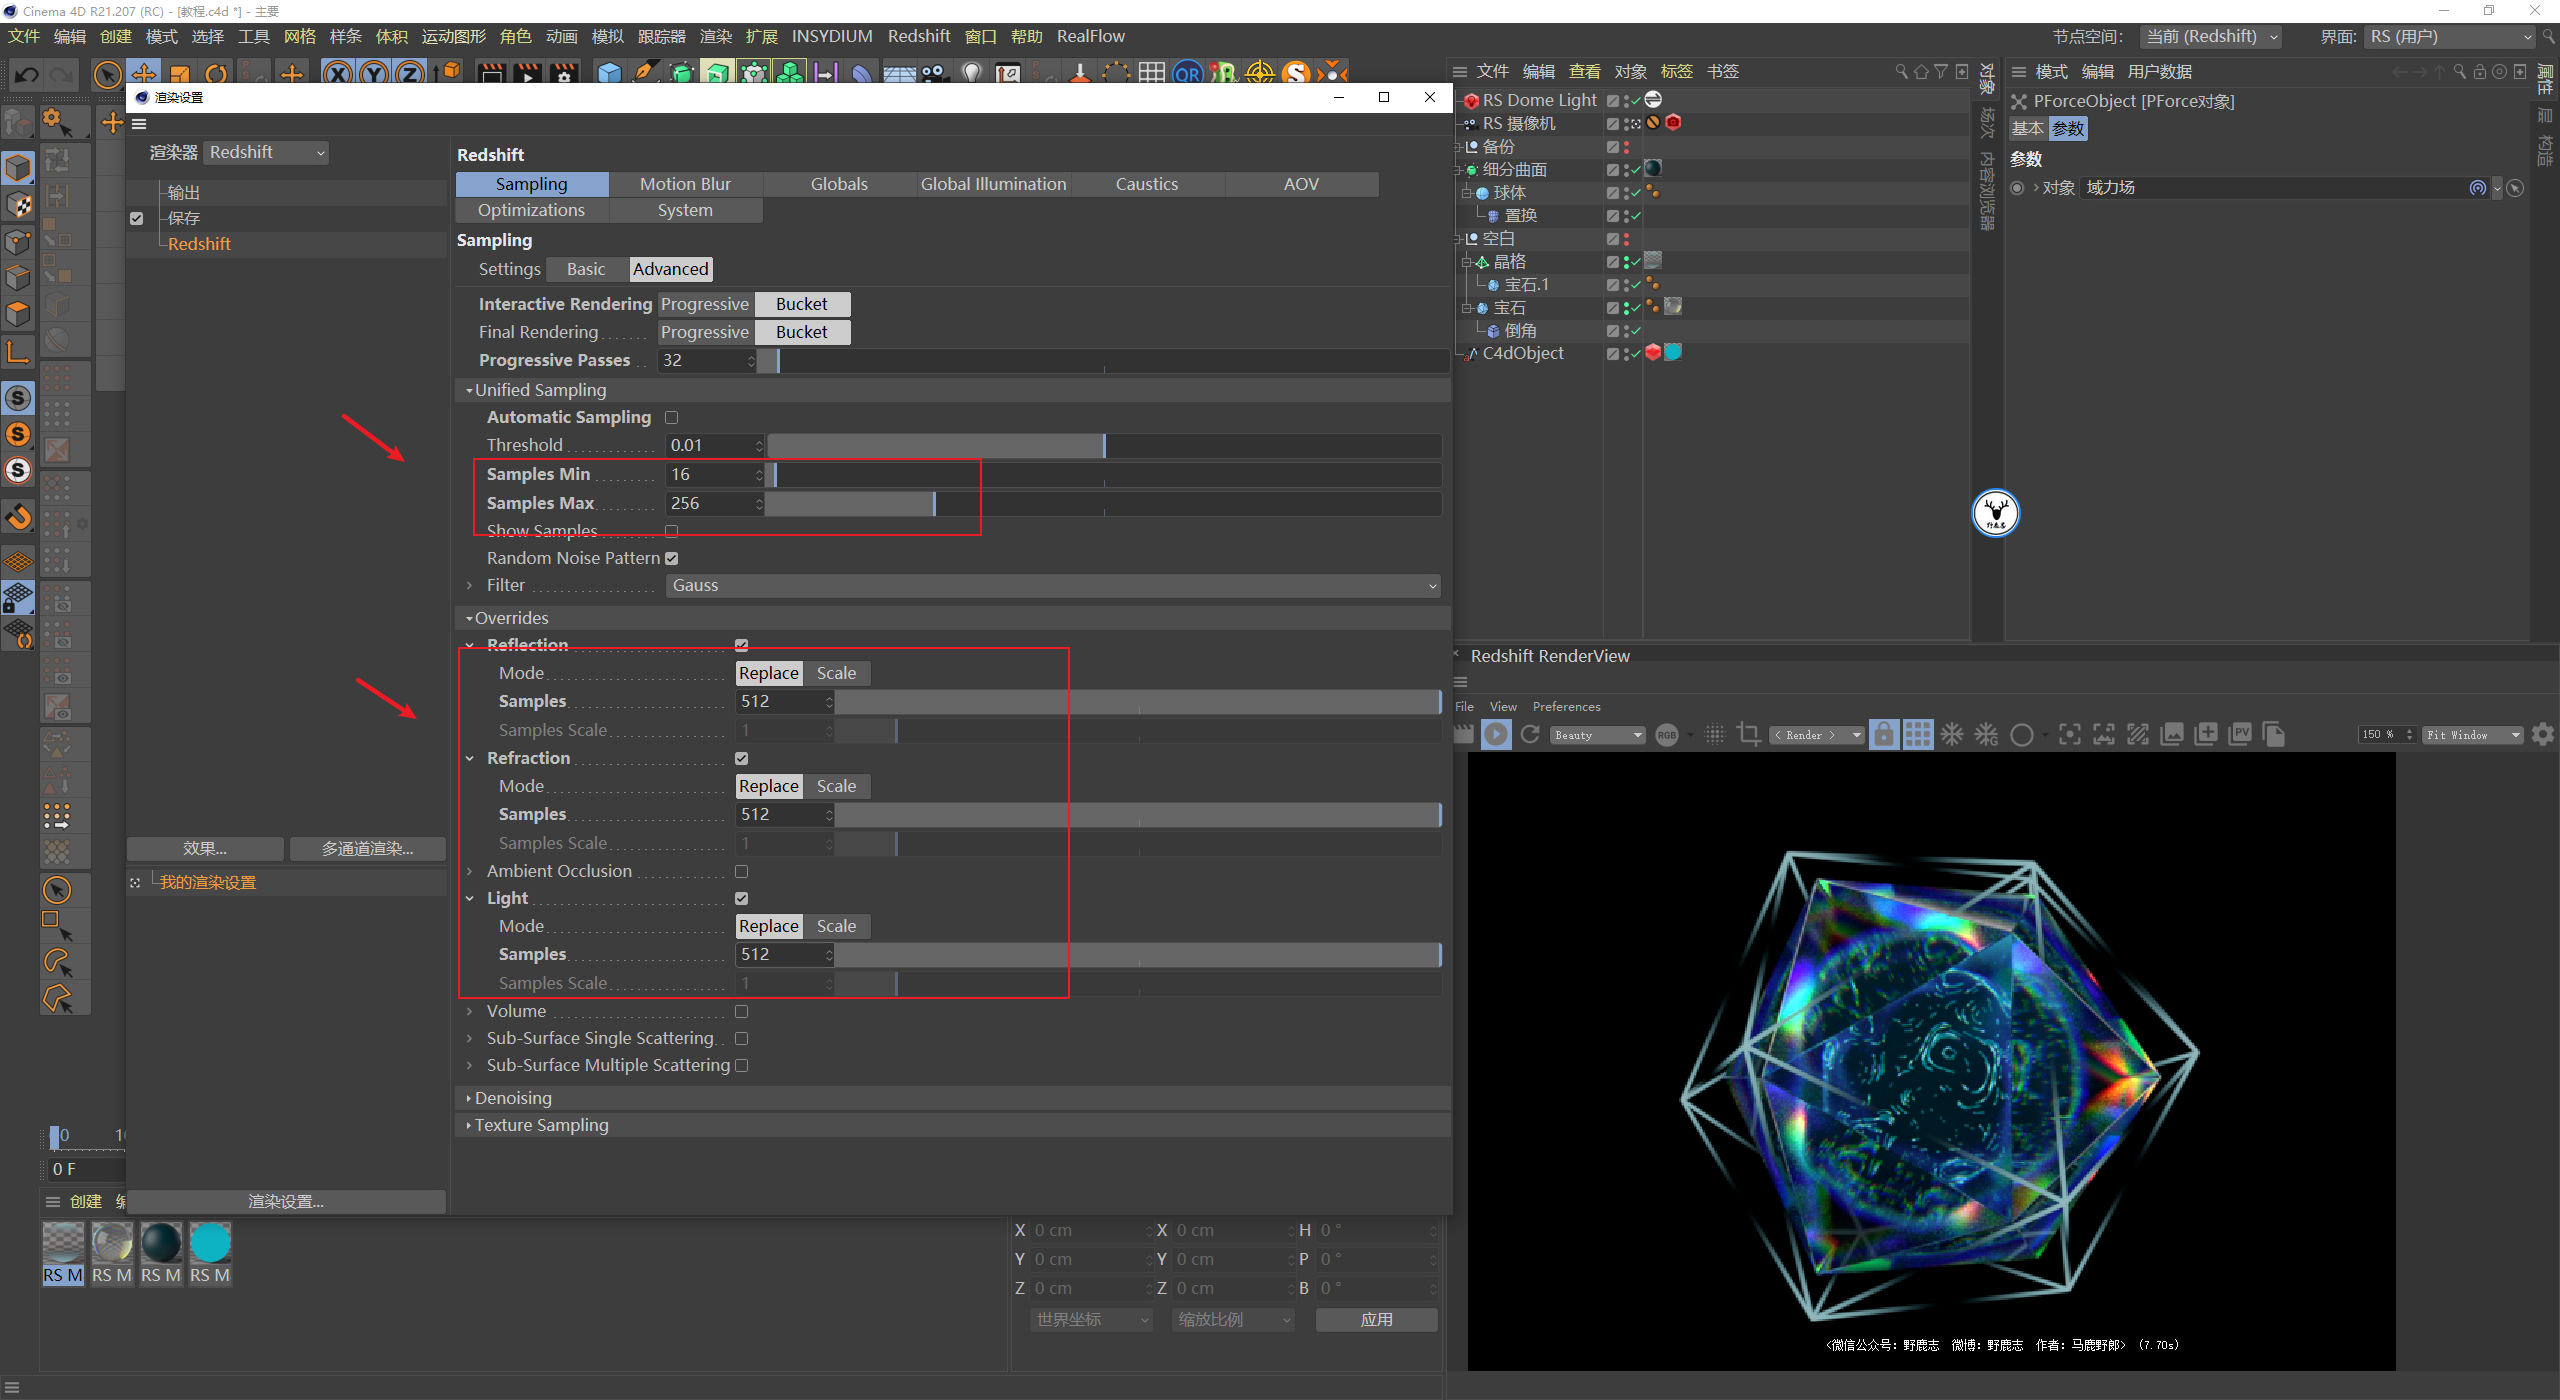Open the Redshift menu in menu bar
This screenshot has height=1400, width=2560.
point(918,36)
